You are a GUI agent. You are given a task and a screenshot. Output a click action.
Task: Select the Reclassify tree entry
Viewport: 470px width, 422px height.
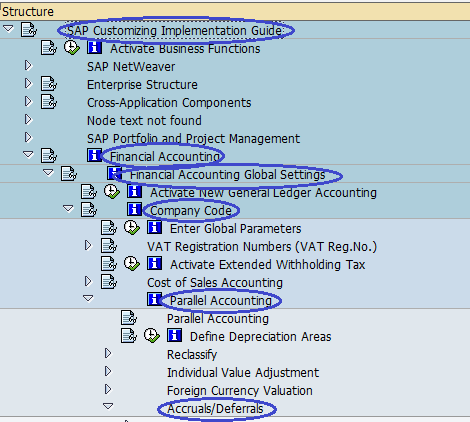pos(192,355)
